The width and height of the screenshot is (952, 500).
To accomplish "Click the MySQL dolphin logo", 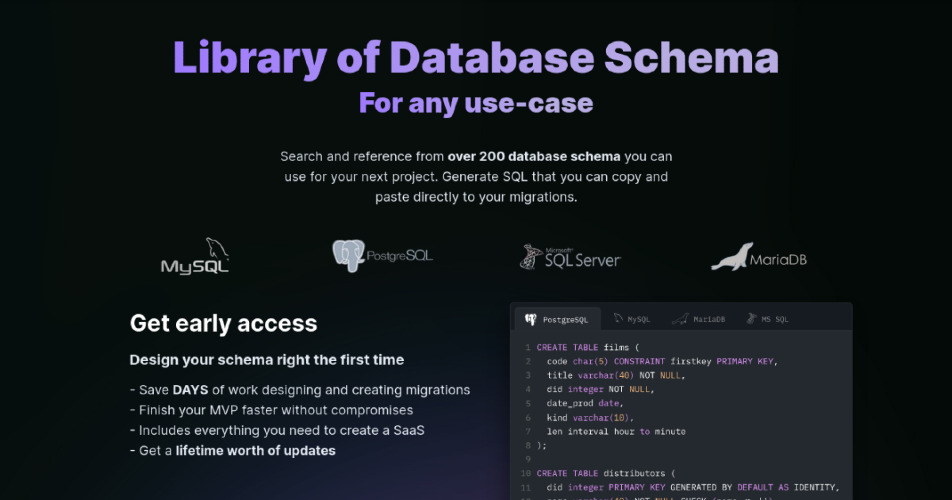I will [x=194, y=256].
